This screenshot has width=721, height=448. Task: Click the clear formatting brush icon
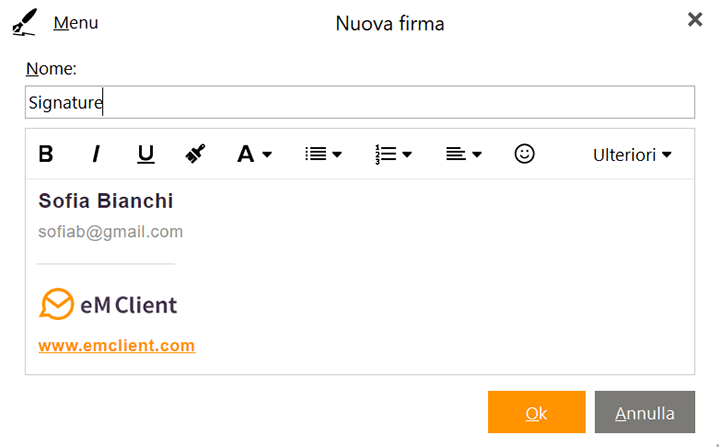195,154
